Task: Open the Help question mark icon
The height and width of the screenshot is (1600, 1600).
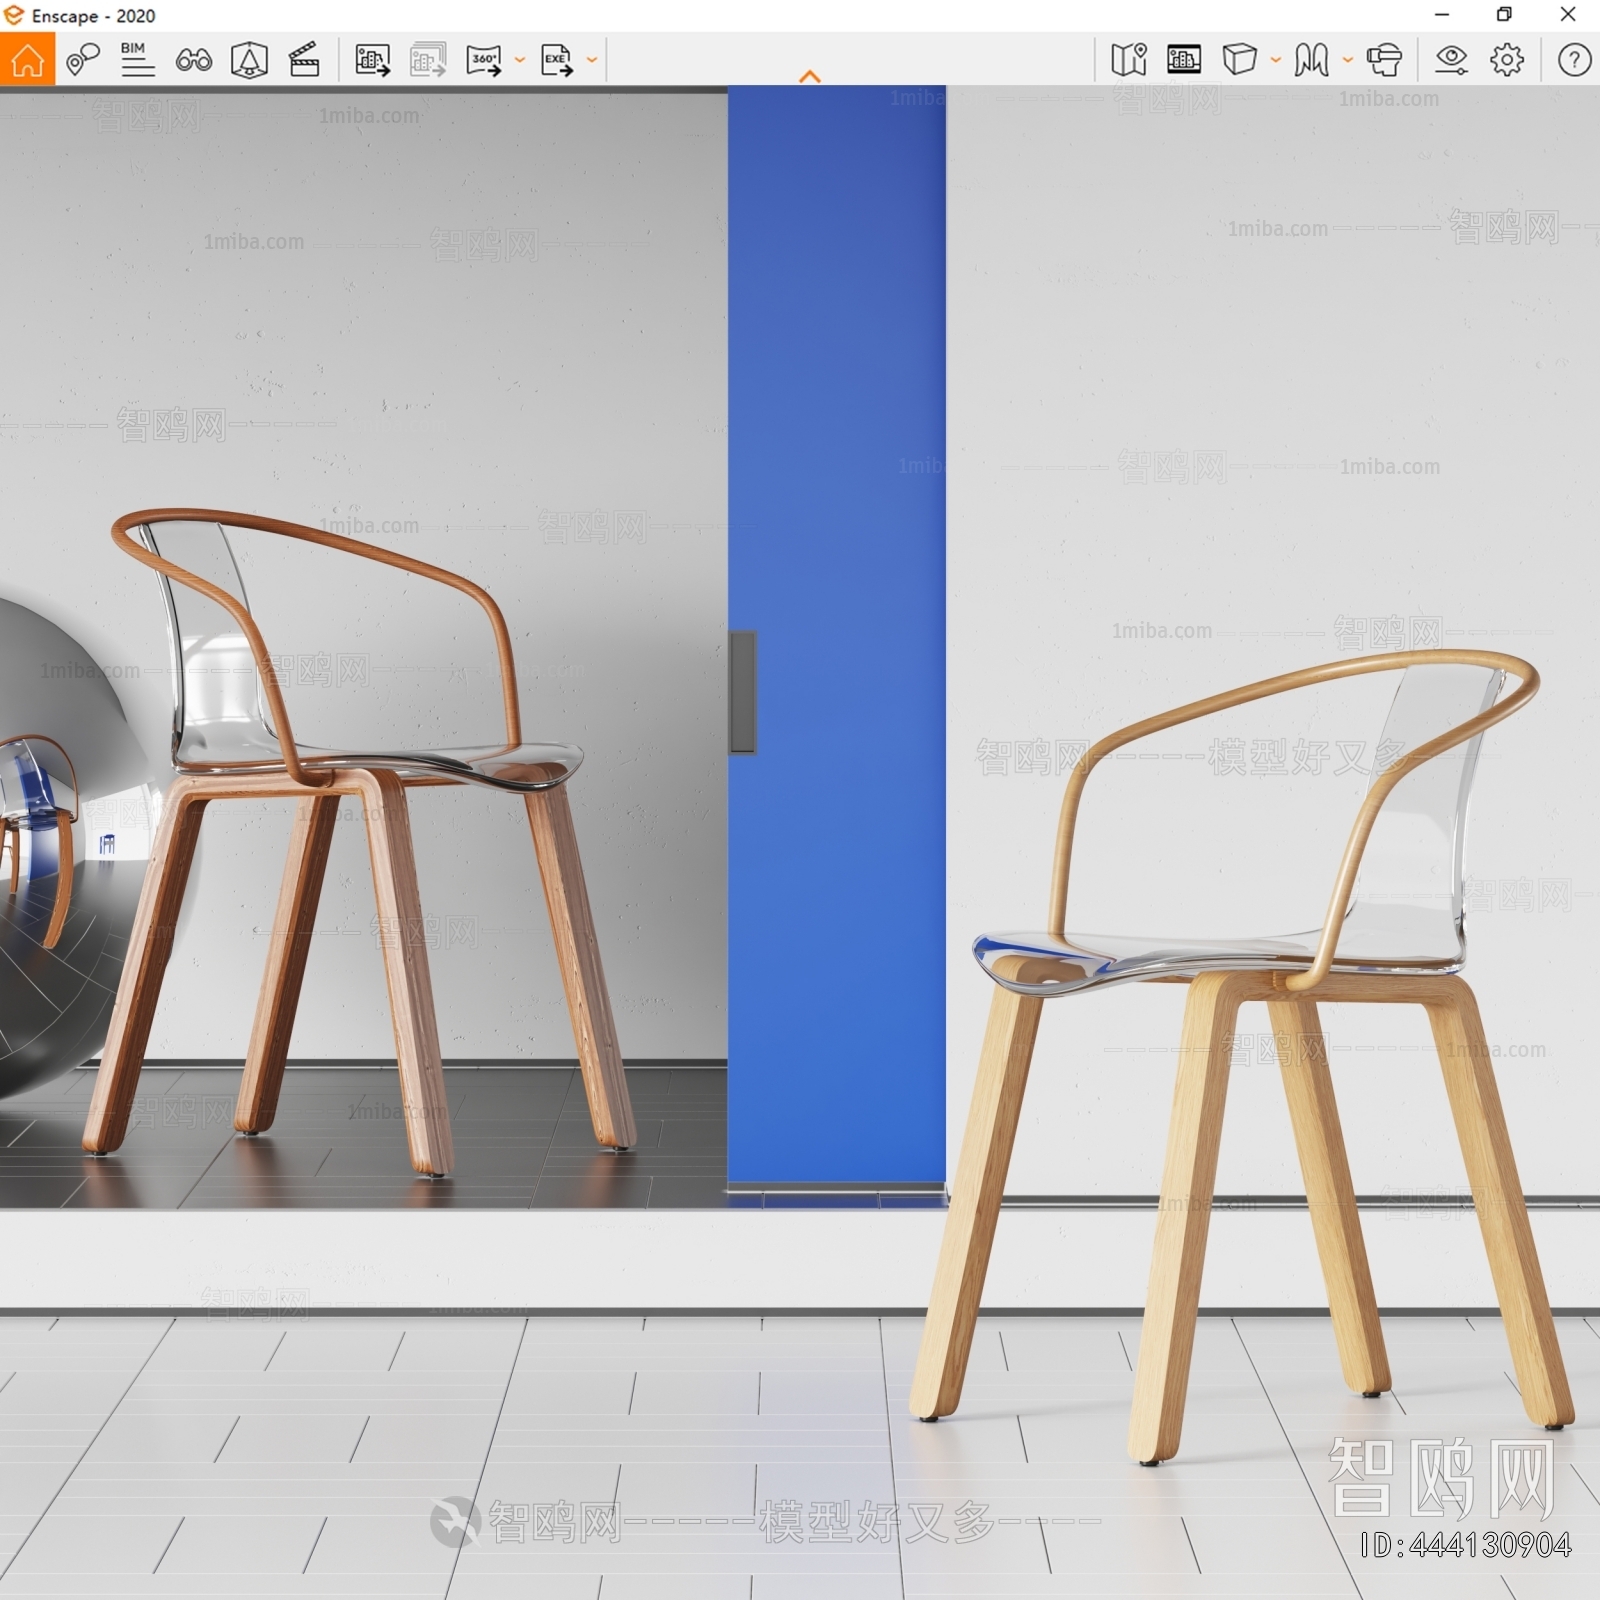Action: 1574,60
